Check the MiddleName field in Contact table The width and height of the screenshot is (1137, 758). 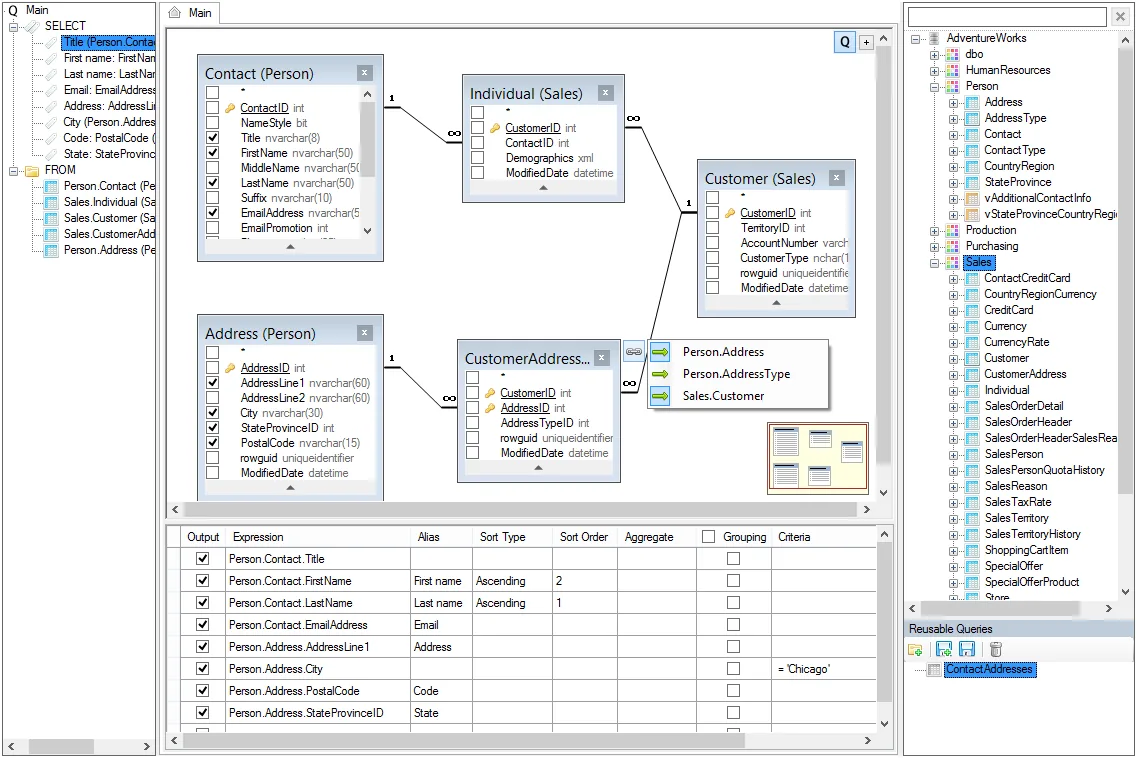pyautogui.click(x=212, y=168)
